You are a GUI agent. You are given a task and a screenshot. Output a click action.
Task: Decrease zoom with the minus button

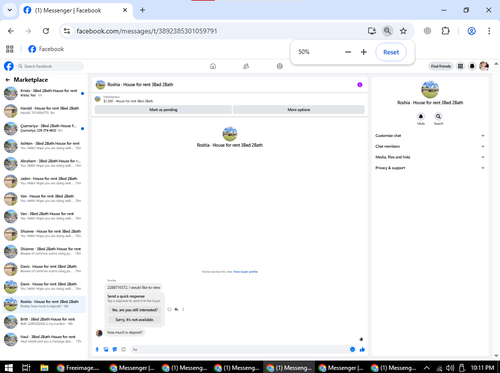coord(348,52)
